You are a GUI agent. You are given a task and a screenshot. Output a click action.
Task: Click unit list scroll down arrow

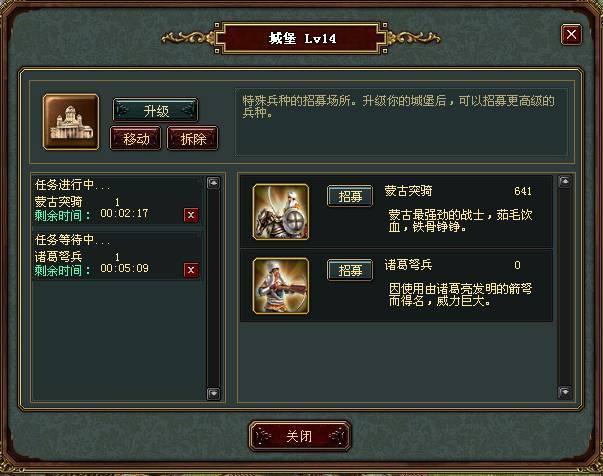point(565,392)
